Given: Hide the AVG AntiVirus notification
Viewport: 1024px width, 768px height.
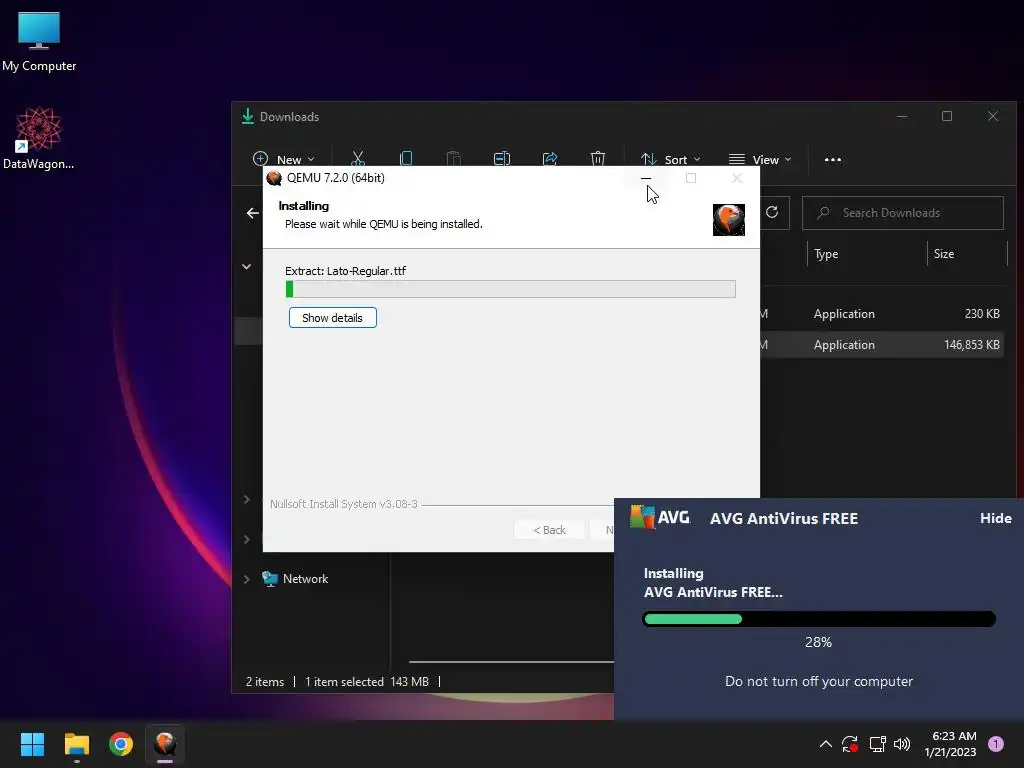Looking at the screenshot, I should pyautogui.click(x=995, y=519).
